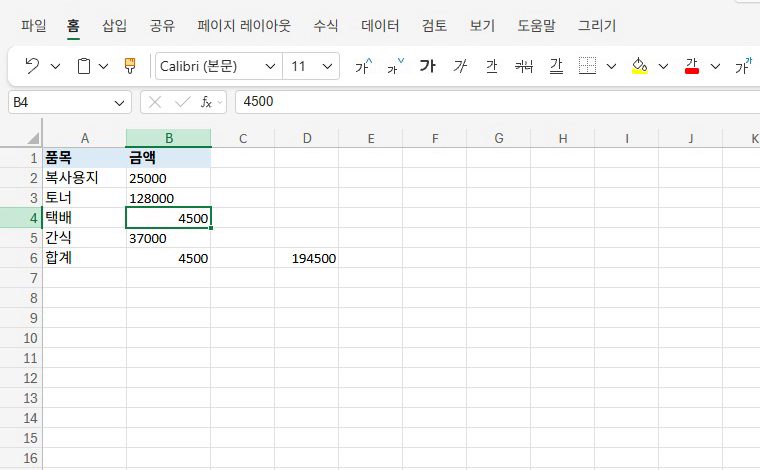Open the 파일 menu tab

tap(34, 25)
